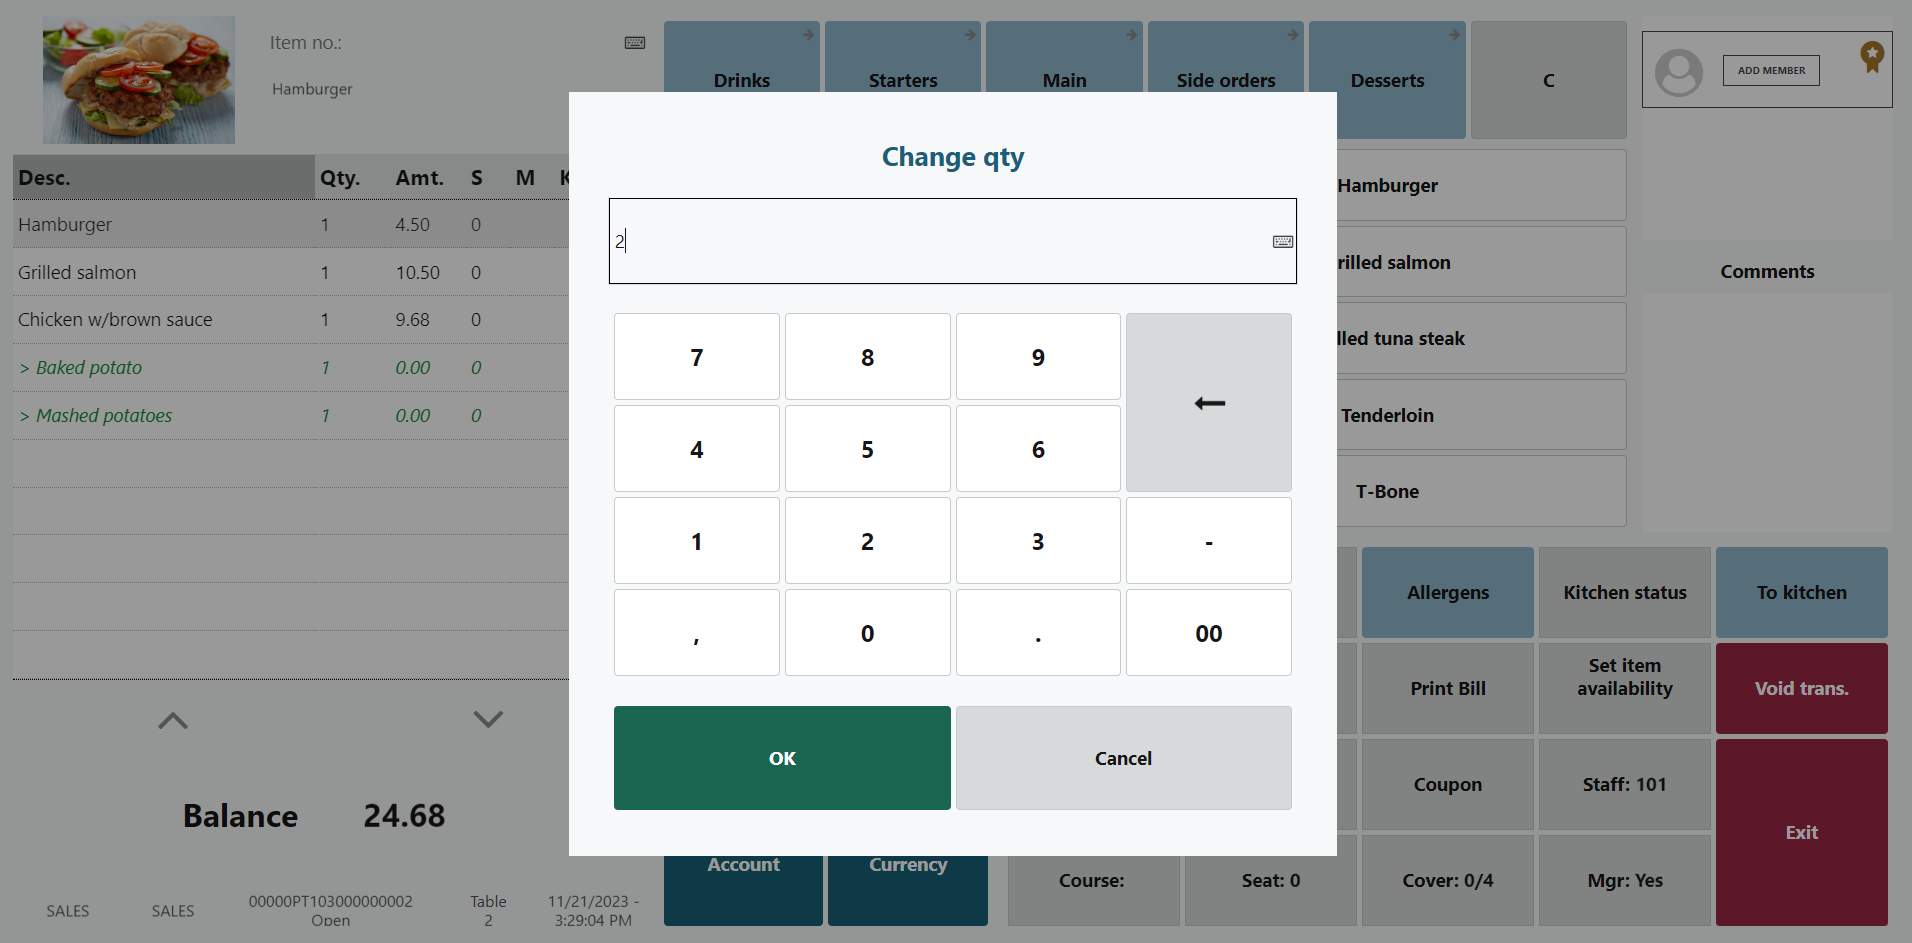The image size is (1912, 943).
Task: Click the Account button
Action: [x=743, y=890]
